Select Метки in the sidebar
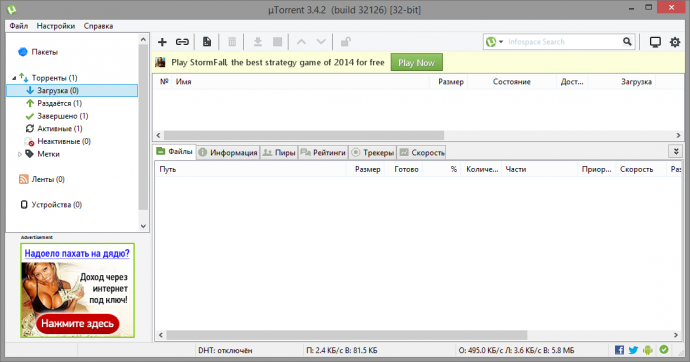Image resolution: width=690 pixels, height=362 pixels. (x=48, y=154)
